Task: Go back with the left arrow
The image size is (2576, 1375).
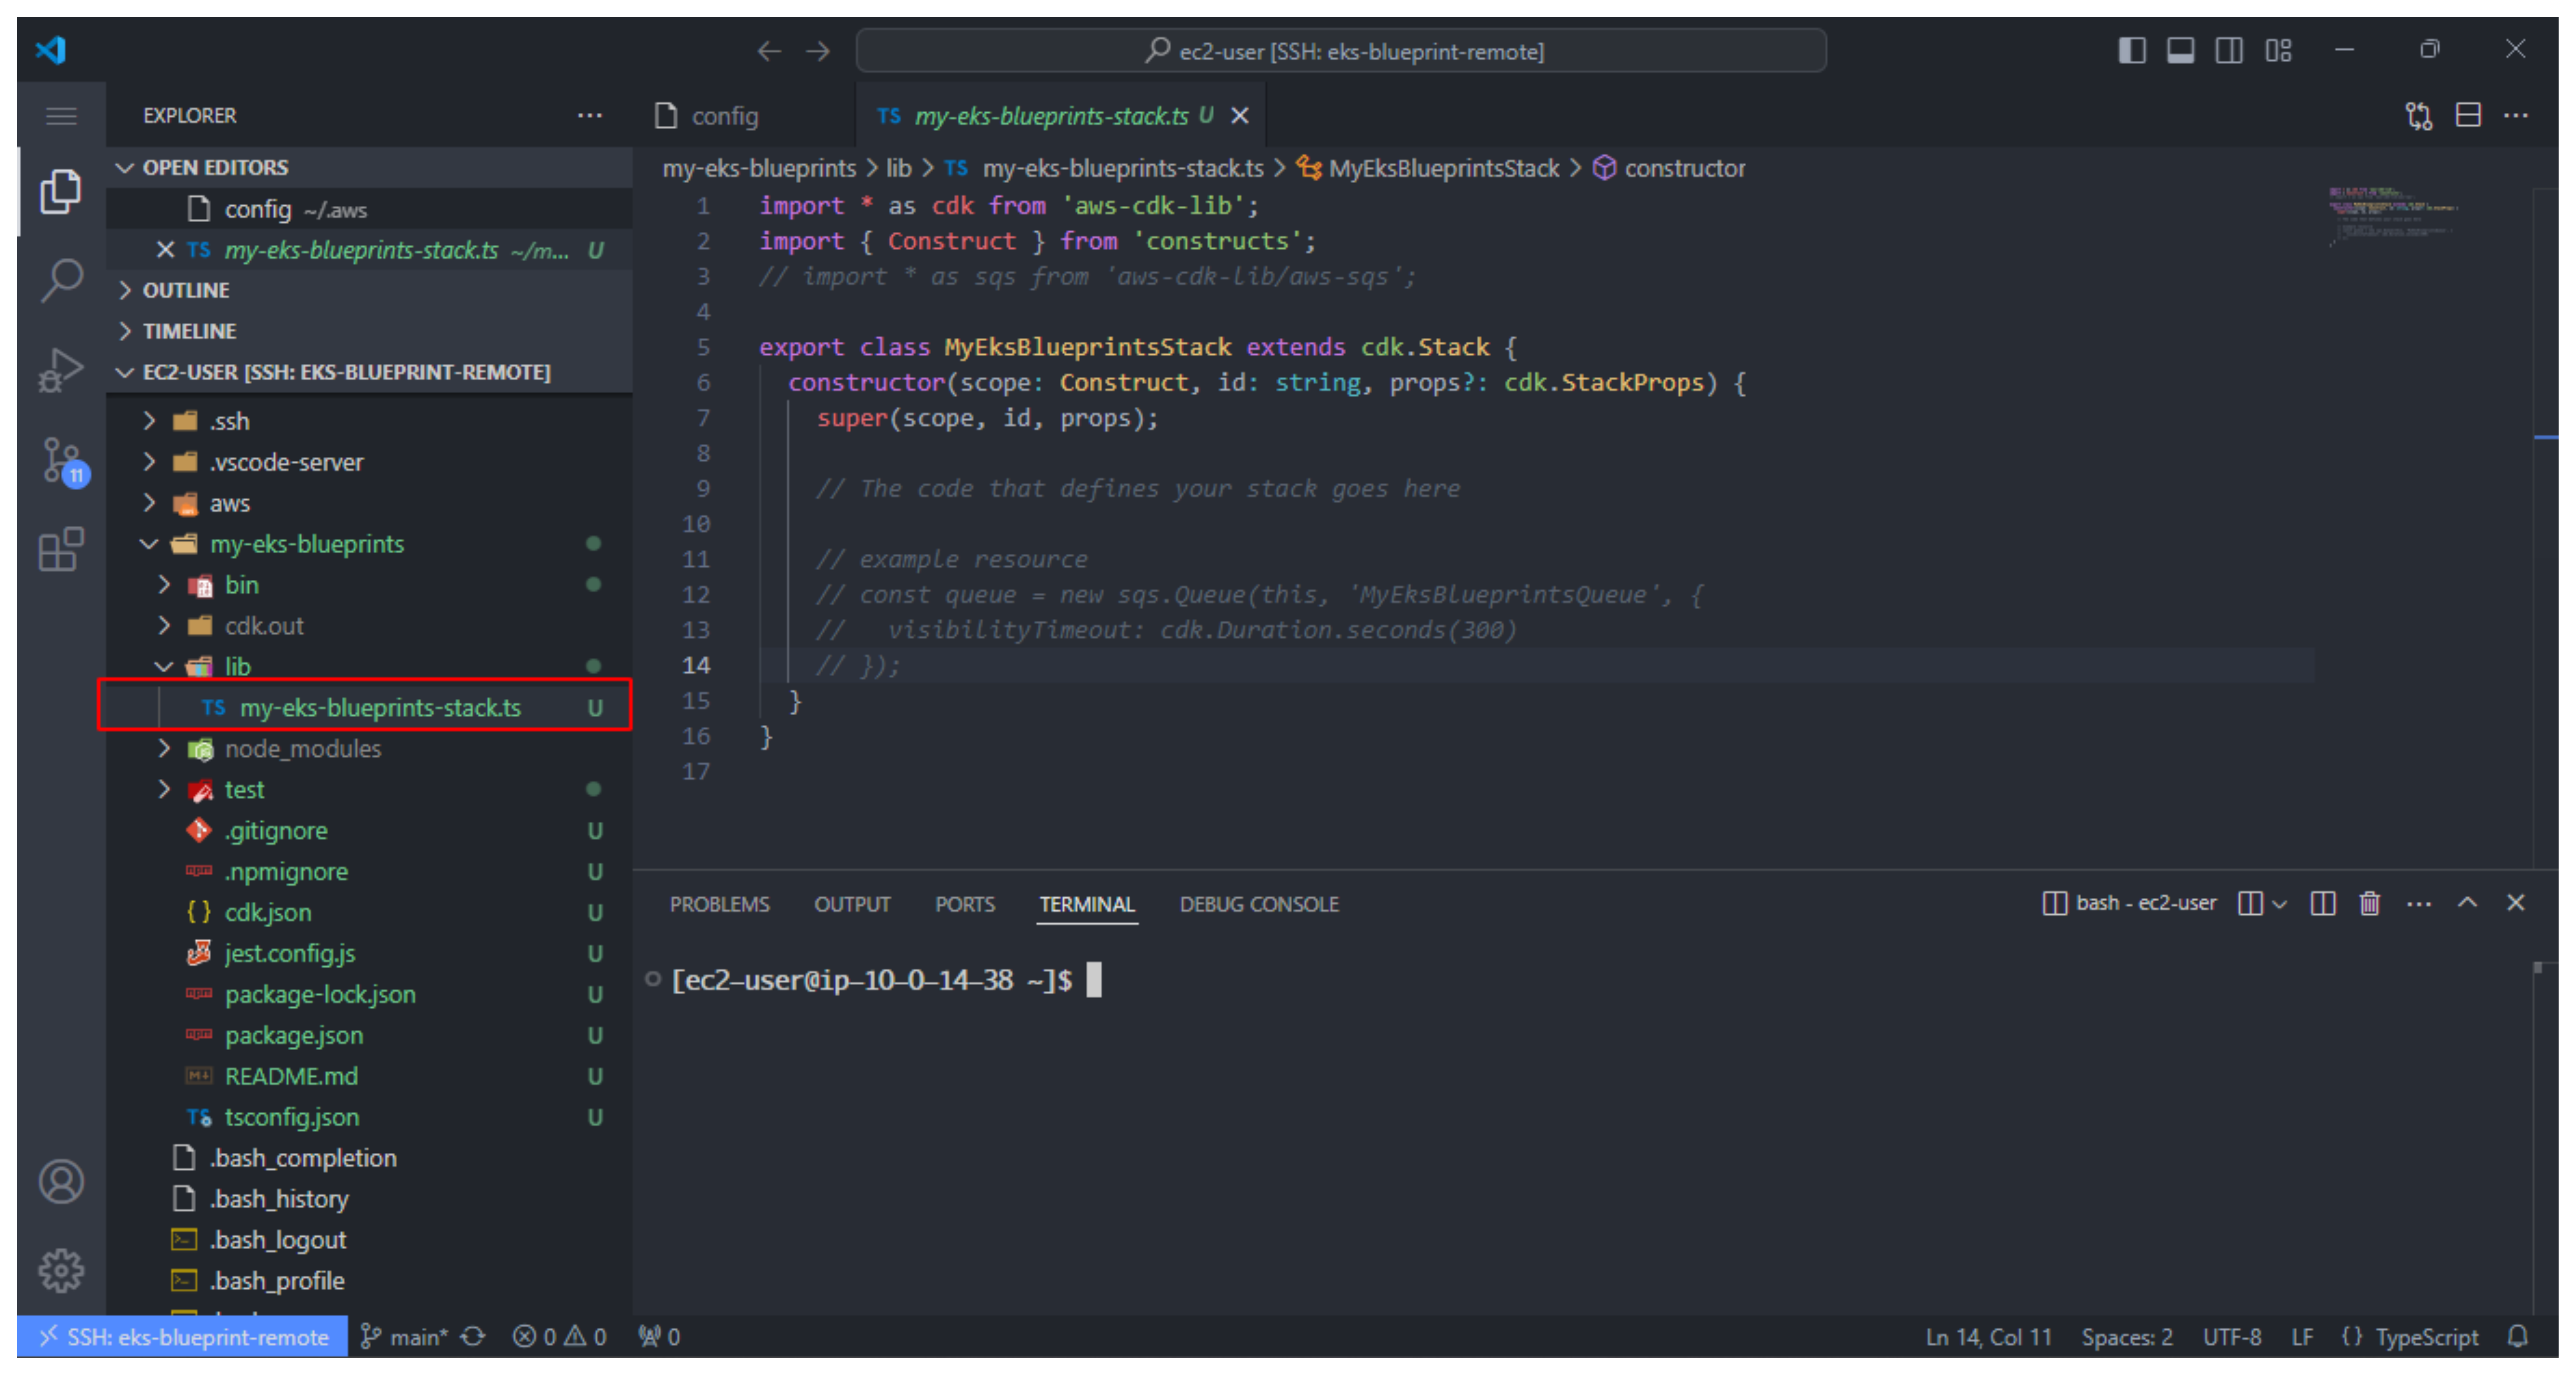Action: point(768,51)
